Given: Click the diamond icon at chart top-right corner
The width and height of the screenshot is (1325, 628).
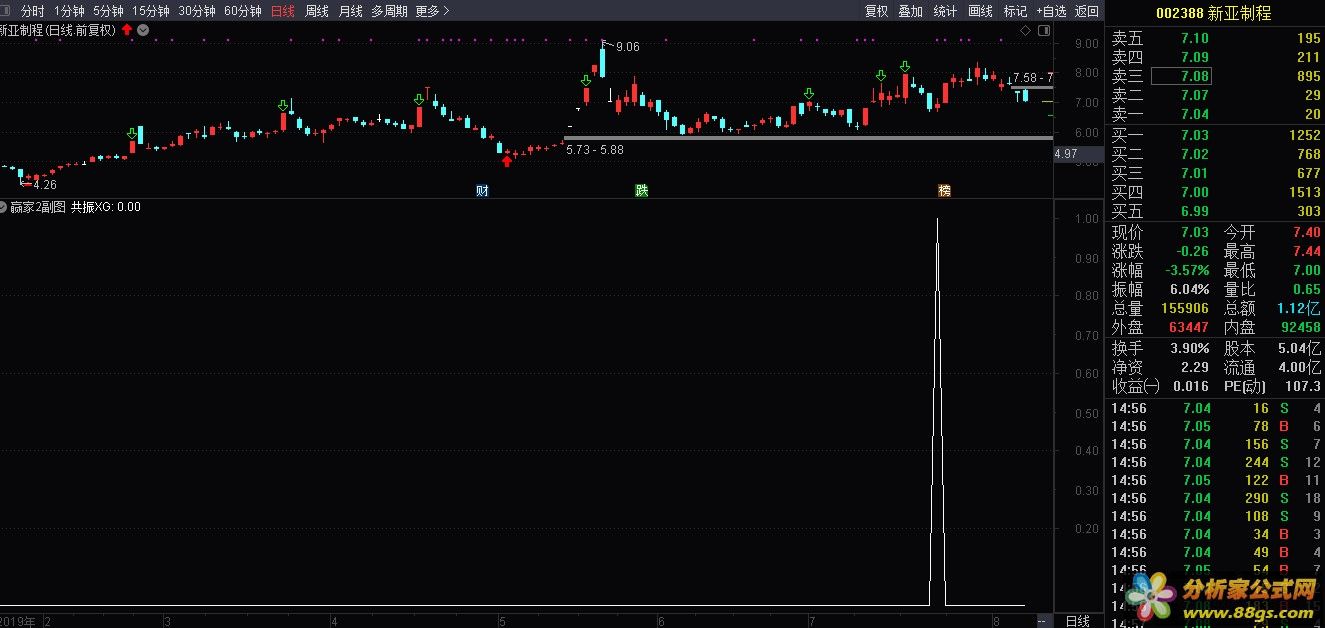Looking at the screenshot, I should [x=1025, y=31].
